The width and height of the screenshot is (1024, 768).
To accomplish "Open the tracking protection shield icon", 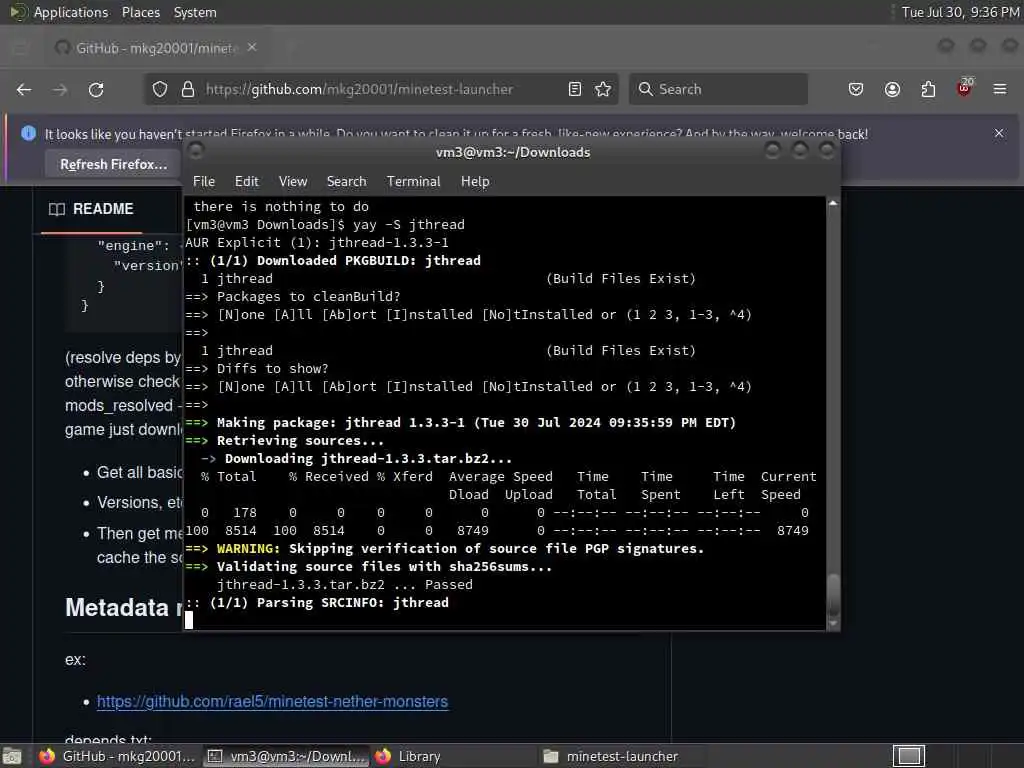I will click(x=160, y=89).
